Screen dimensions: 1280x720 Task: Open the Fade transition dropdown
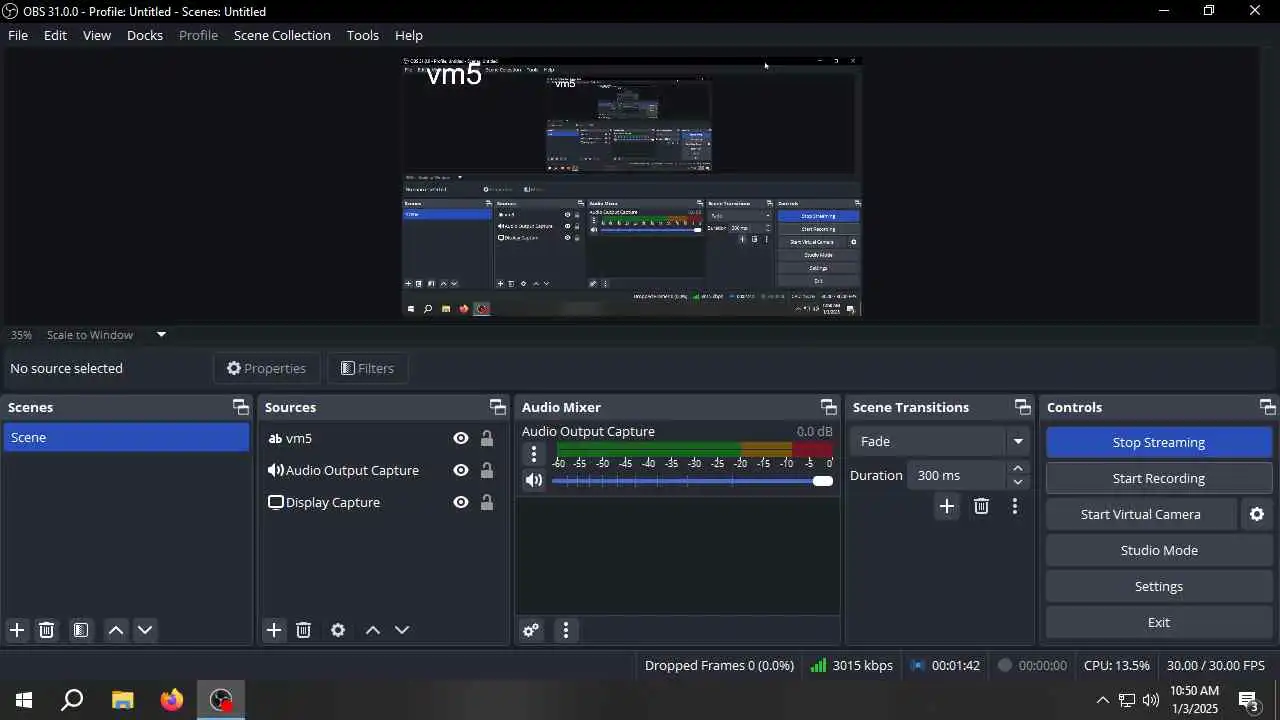point(939,441)
